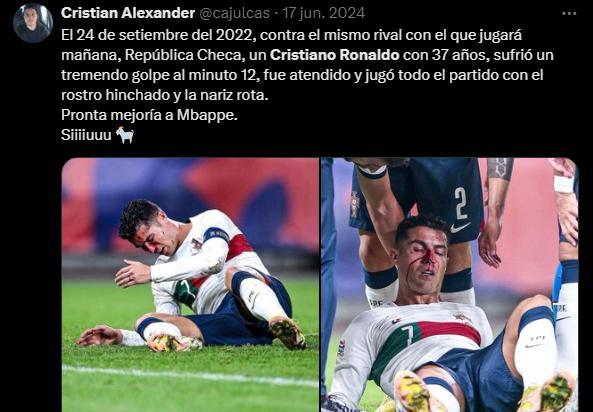
Task: View right photo of bleeding player lying down
Action: 450,285
